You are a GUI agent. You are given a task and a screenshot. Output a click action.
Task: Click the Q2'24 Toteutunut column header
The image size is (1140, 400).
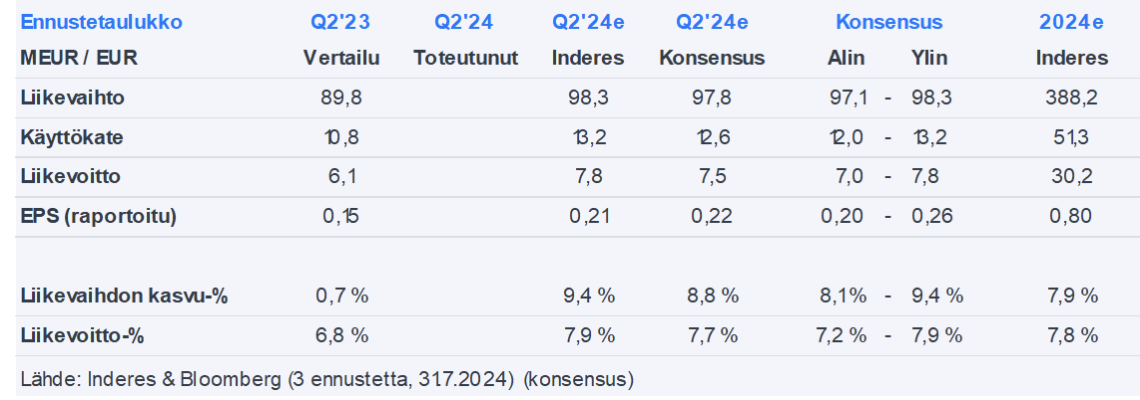coord(465,22)
